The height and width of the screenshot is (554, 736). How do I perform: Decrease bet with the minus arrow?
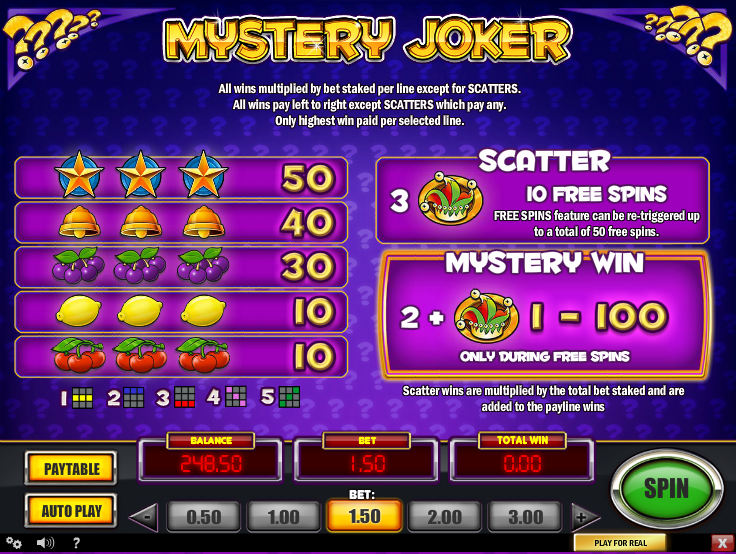click(144, 517)
